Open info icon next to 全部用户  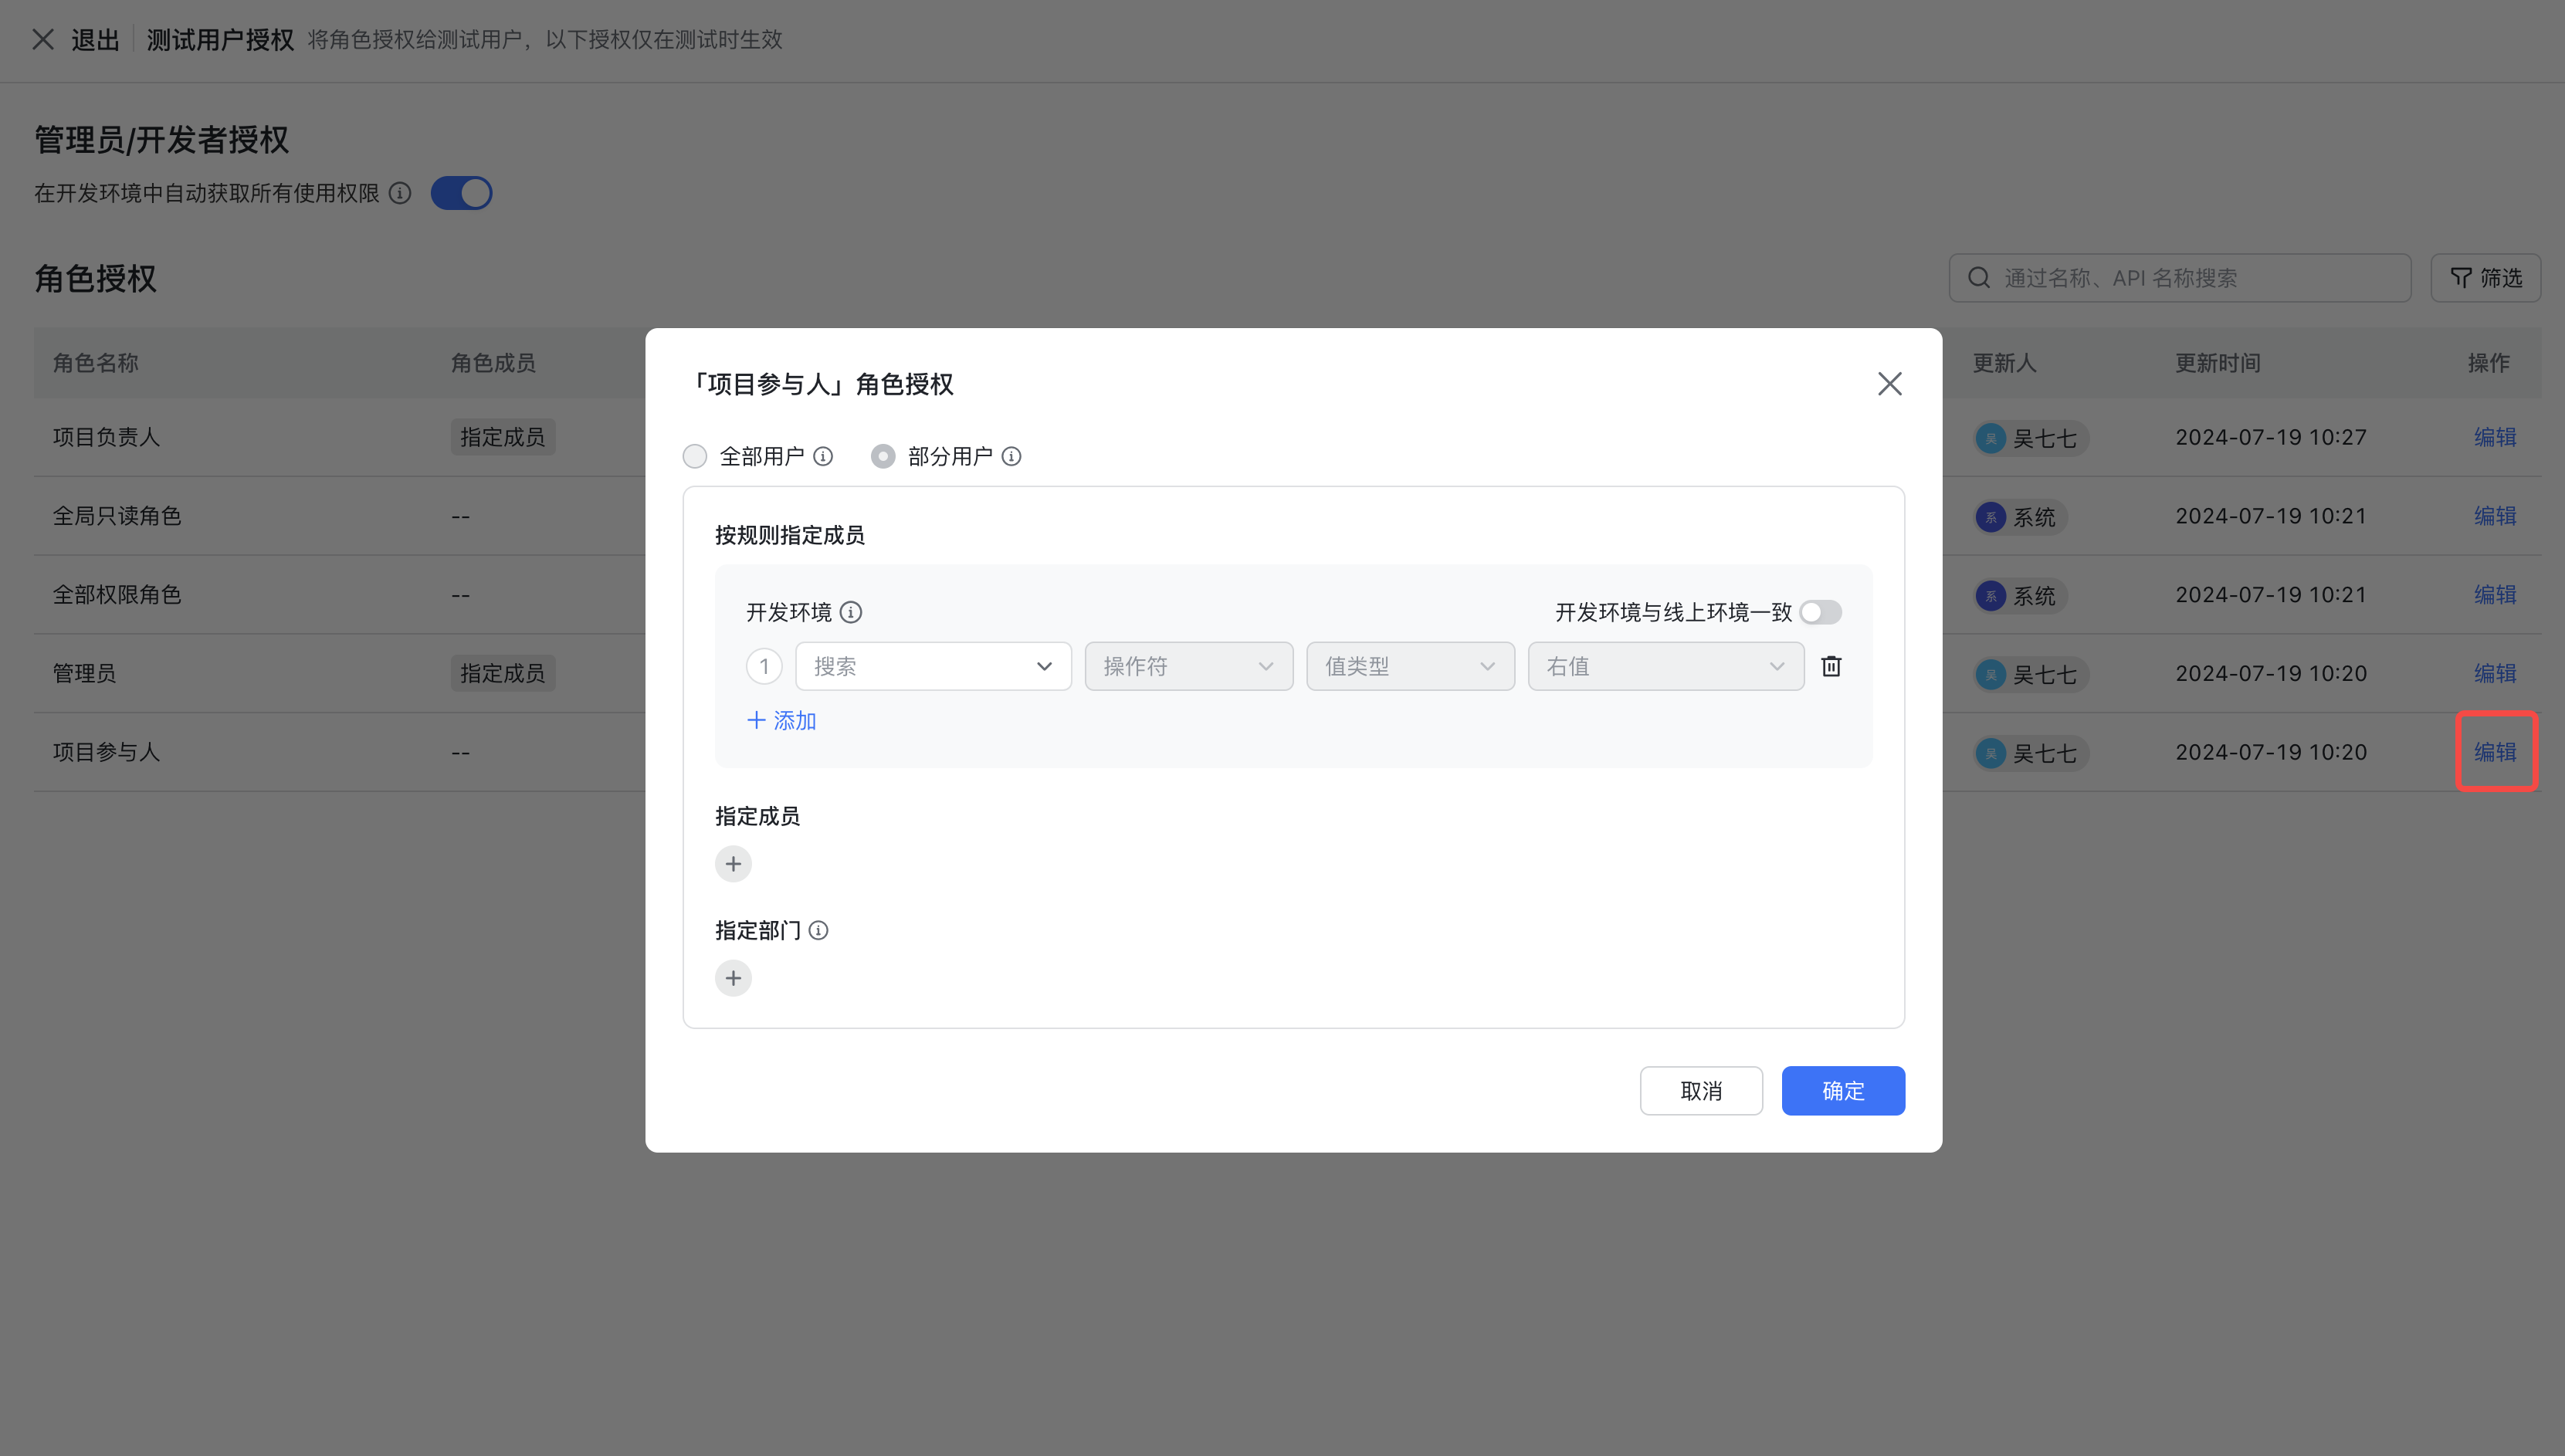point(823,457)
